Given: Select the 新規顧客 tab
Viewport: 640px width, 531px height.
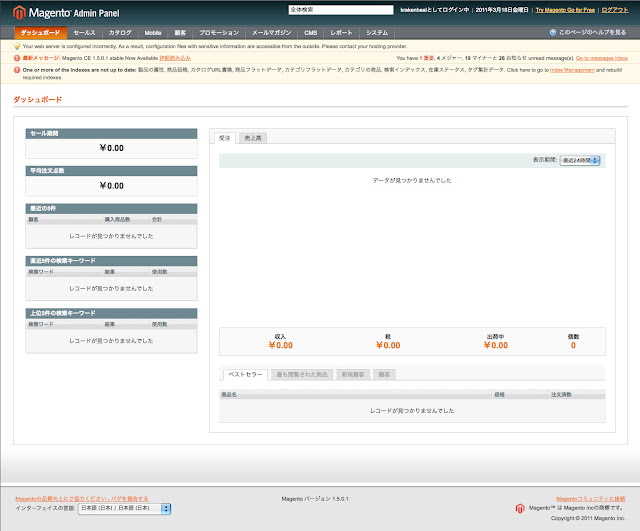Looking at the screenshot, I should pyautogui.click(x=353, y=374).
